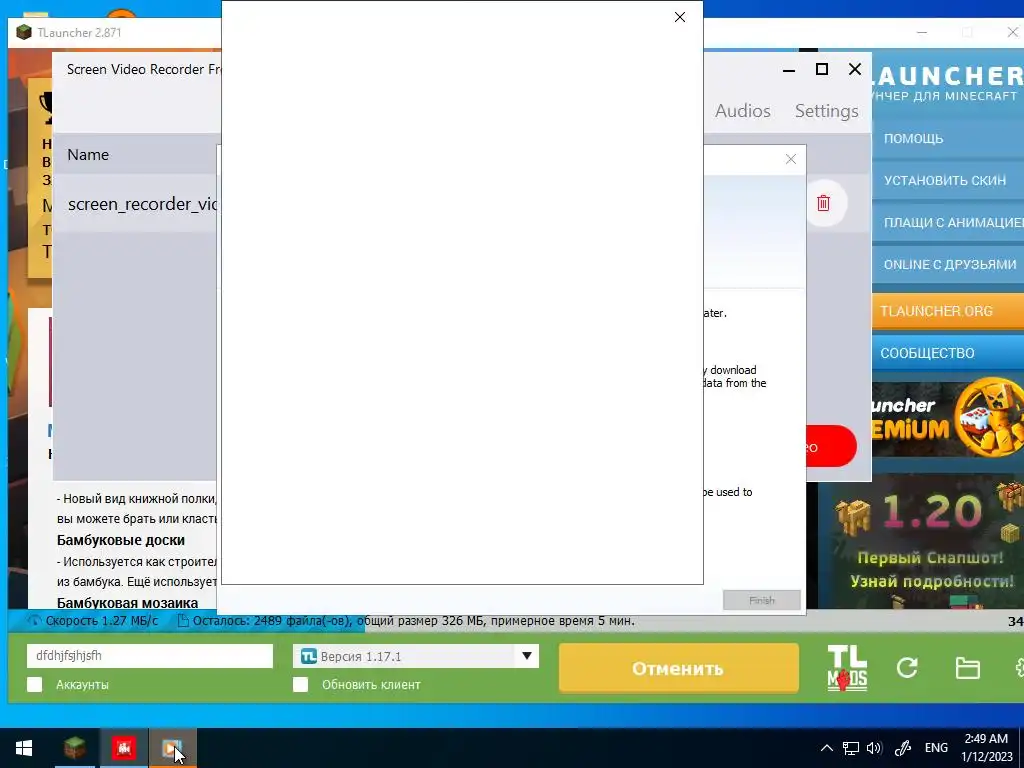Image resolution: width=1024 pixels, height=768 pixels.
Task: Enable Обновить клиент checkbox
Action: tap(300, 684)
